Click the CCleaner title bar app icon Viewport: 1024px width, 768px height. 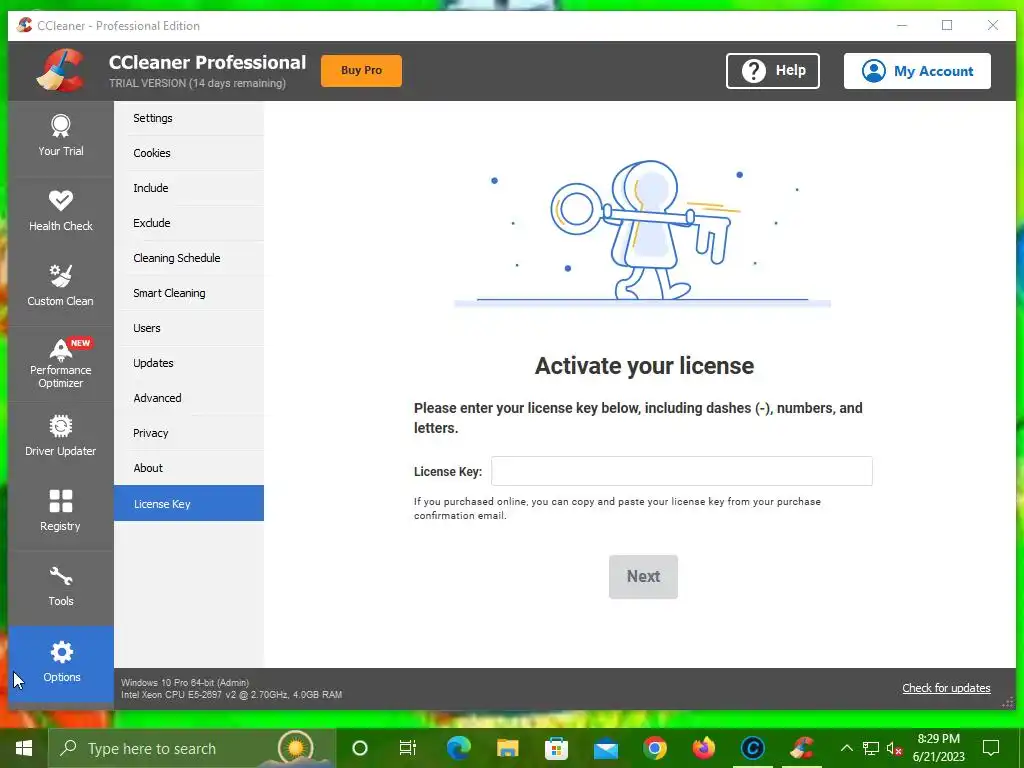(x=25, y=25)
